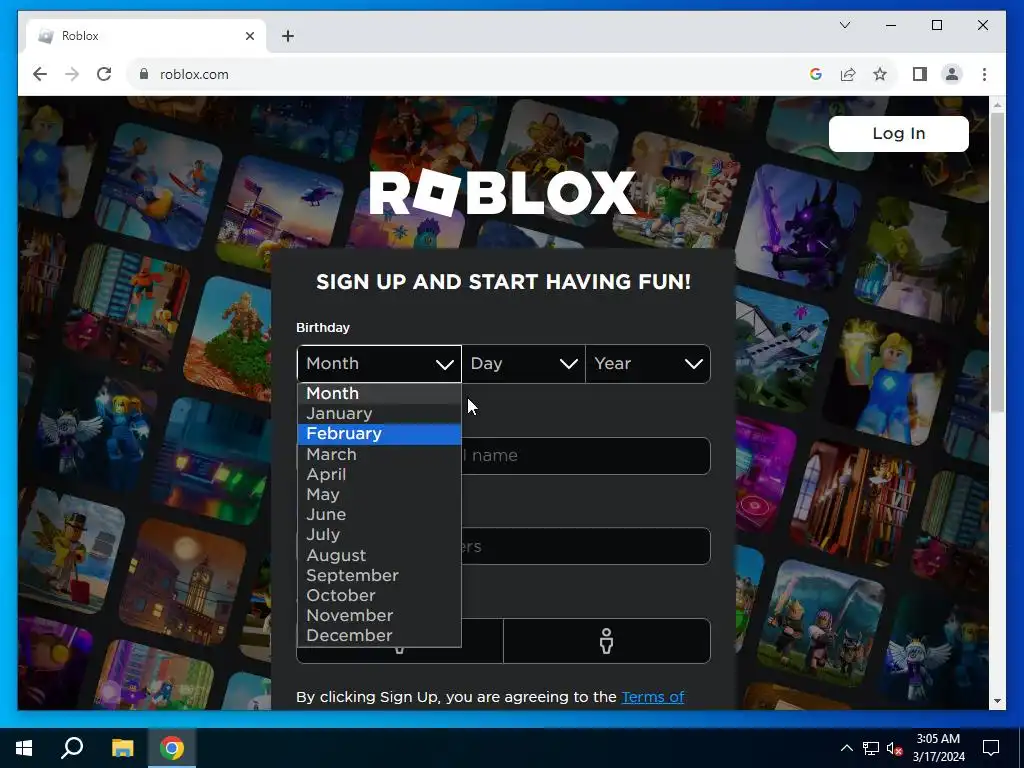The image size is (1024, 768).
Task: Open Windows taskbar search
Action: click(x=72, y=748)
